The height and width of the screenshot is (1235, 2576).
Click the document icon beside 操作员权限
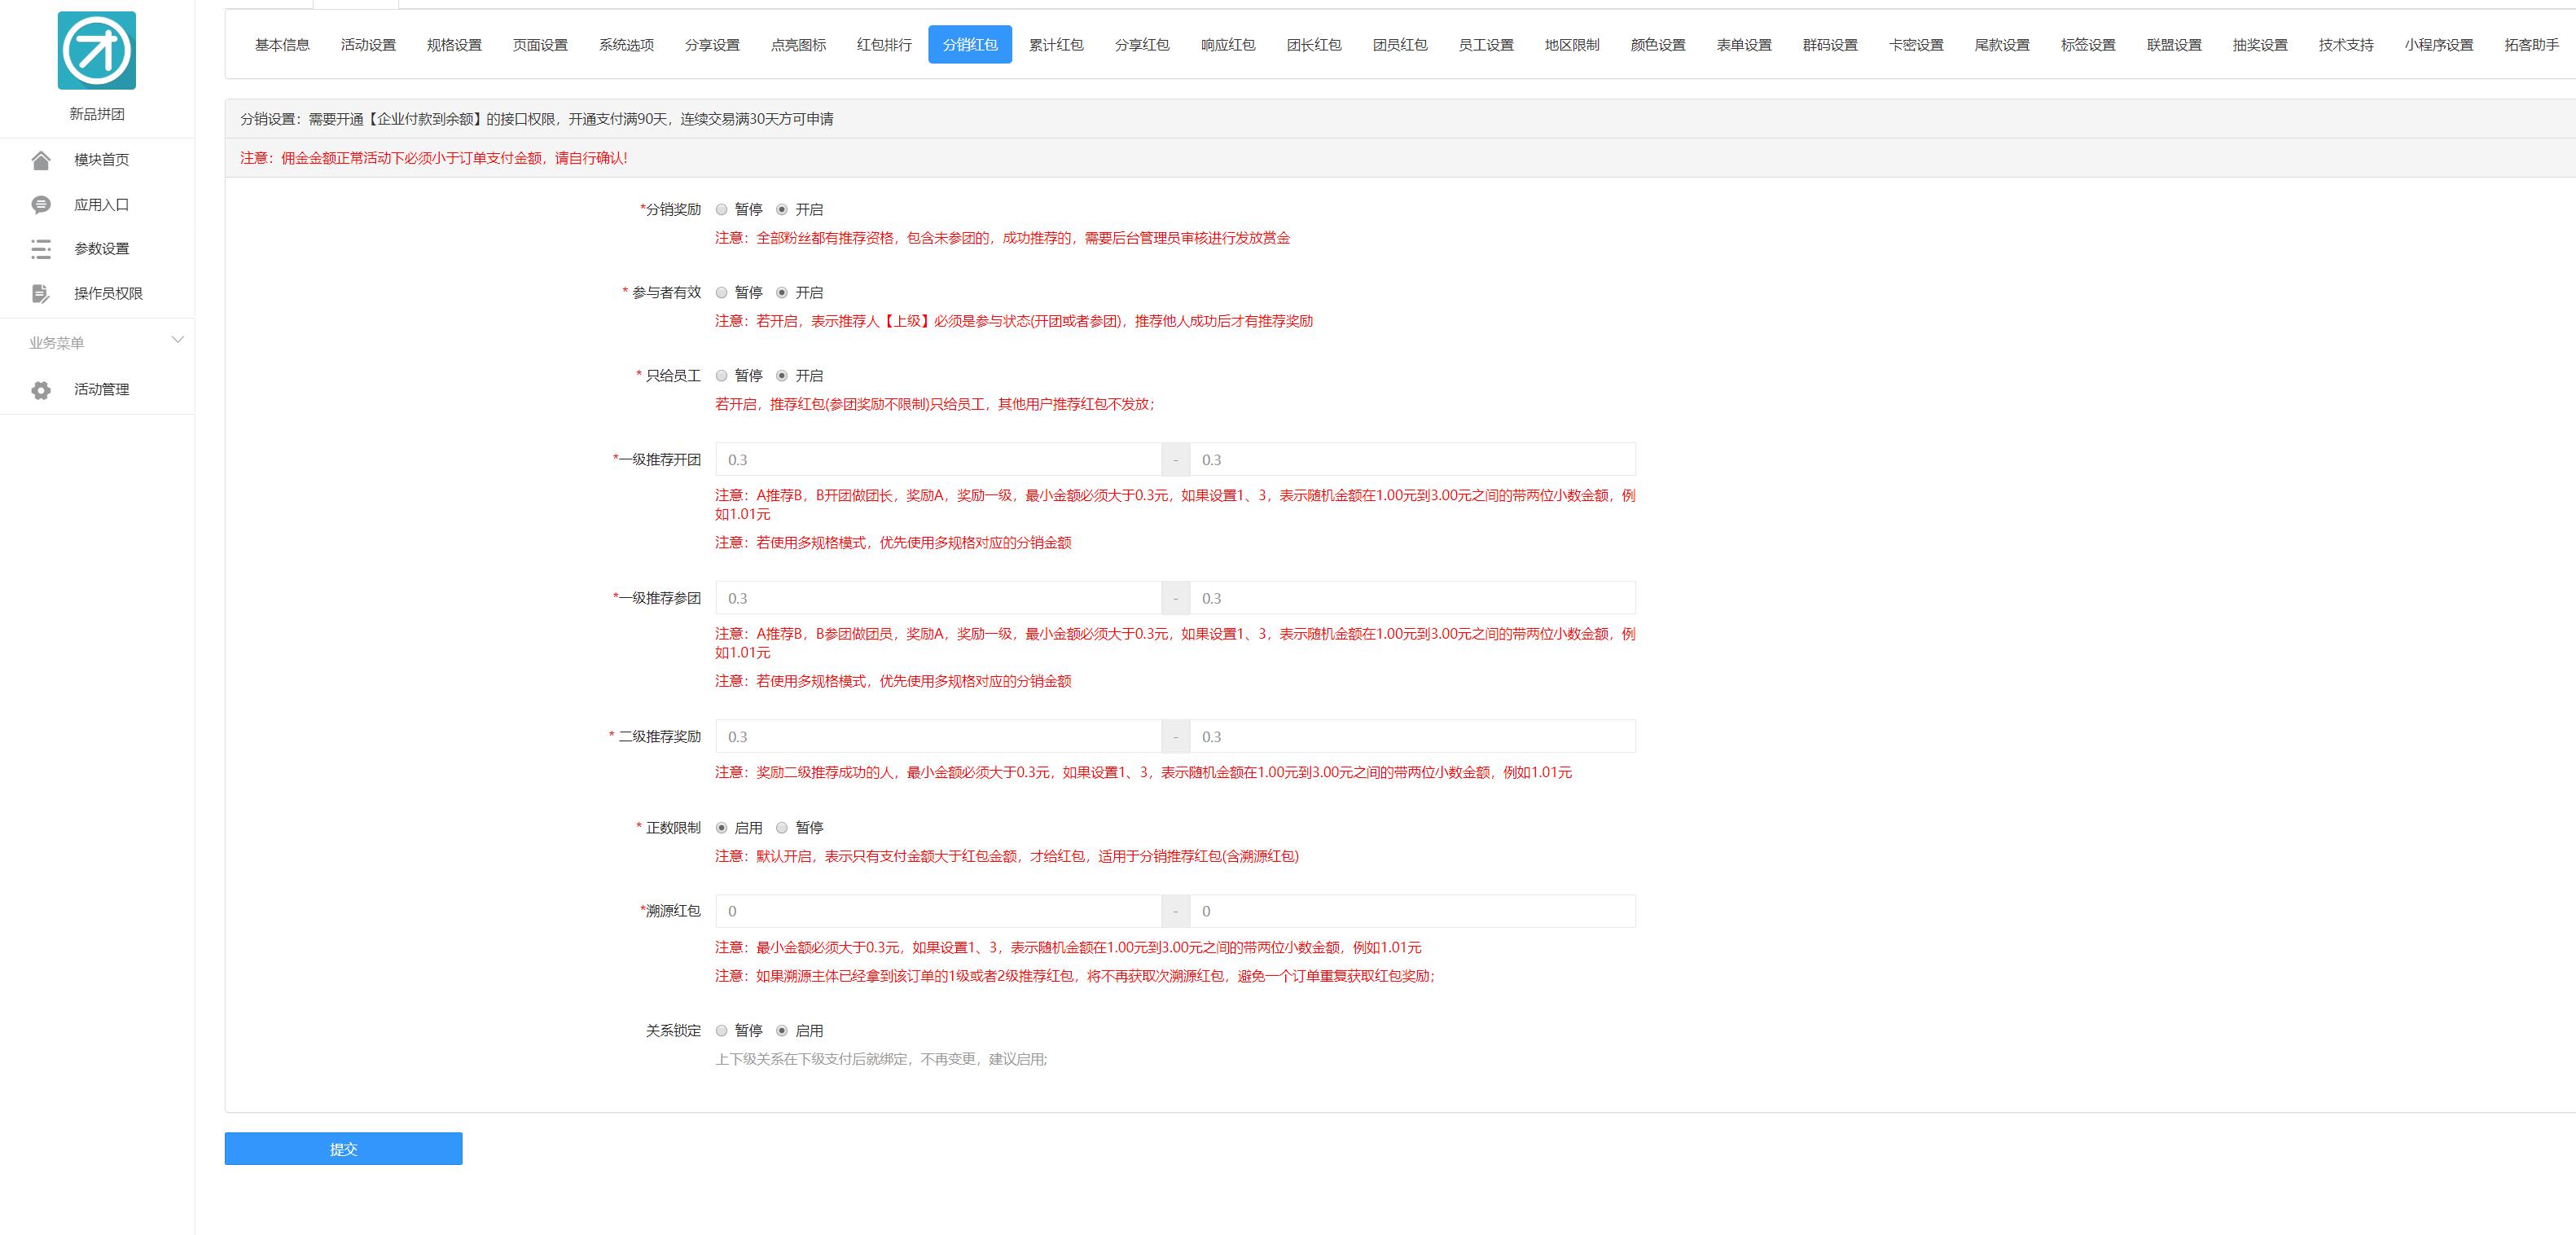click(41, 294)
